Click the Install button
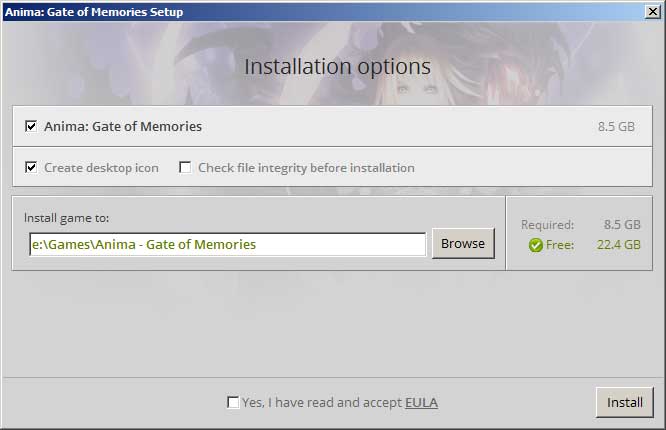Image resolution: width=666 pixels, height=430 pixels. (624, 402)
